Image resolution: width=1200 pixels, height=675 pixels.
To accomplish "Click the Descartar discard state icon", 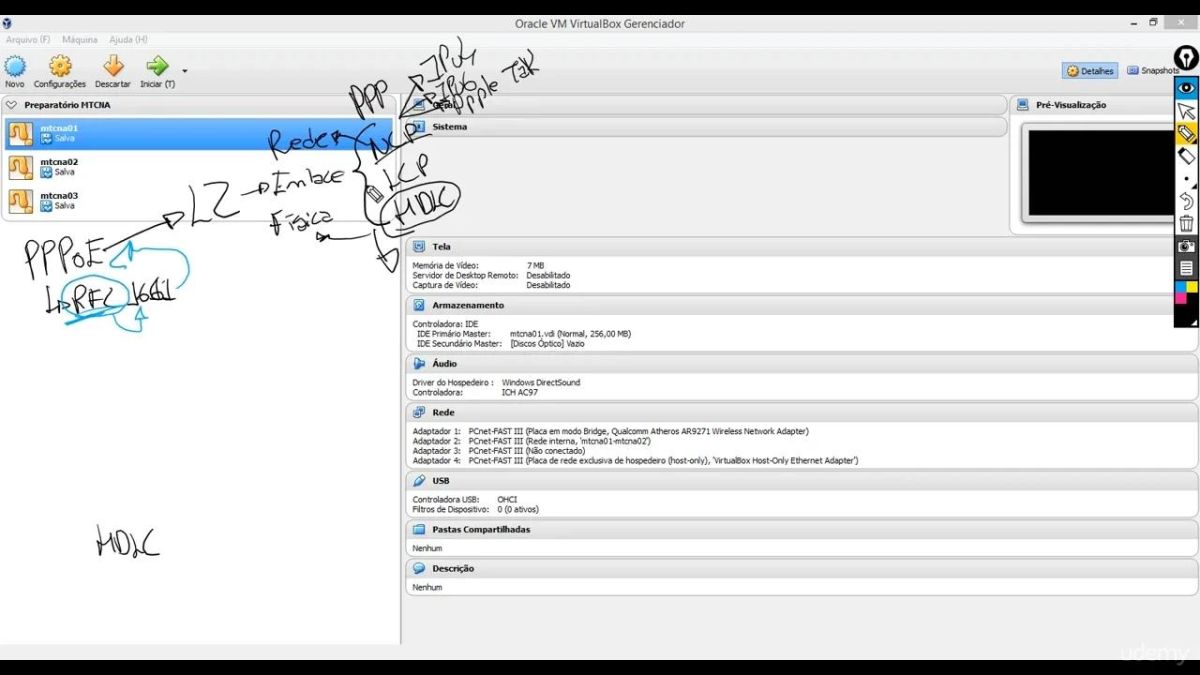I will pos(113,66).
